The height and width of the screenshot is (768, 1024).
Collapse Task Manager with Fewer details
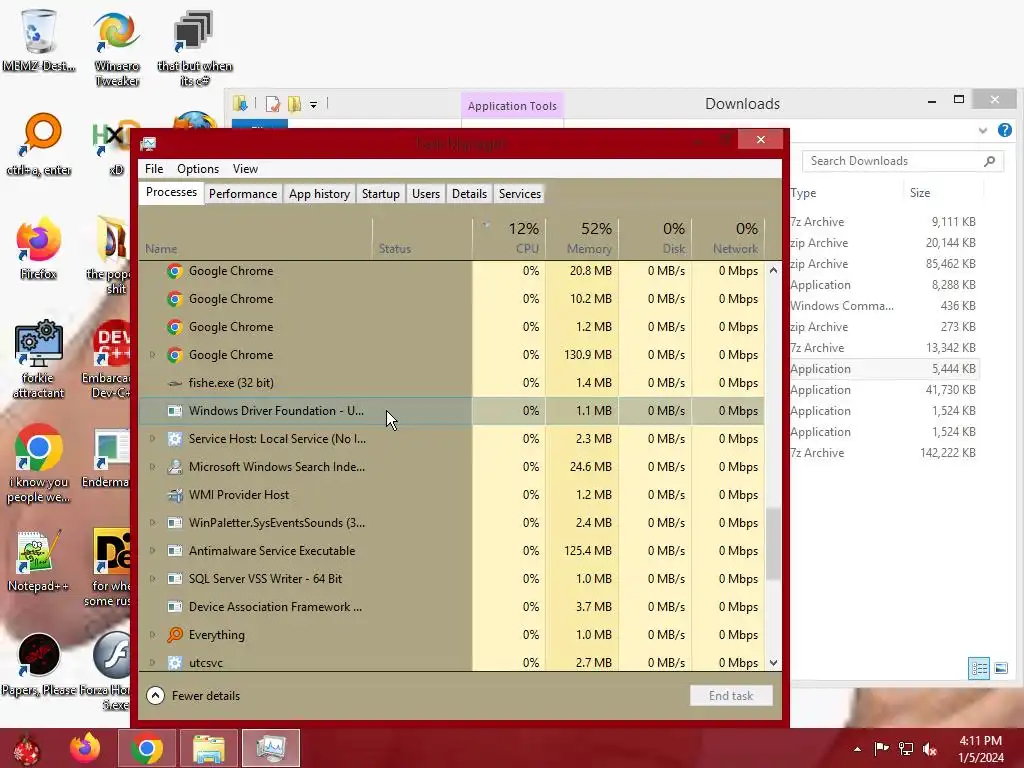[x=193, y=696]
